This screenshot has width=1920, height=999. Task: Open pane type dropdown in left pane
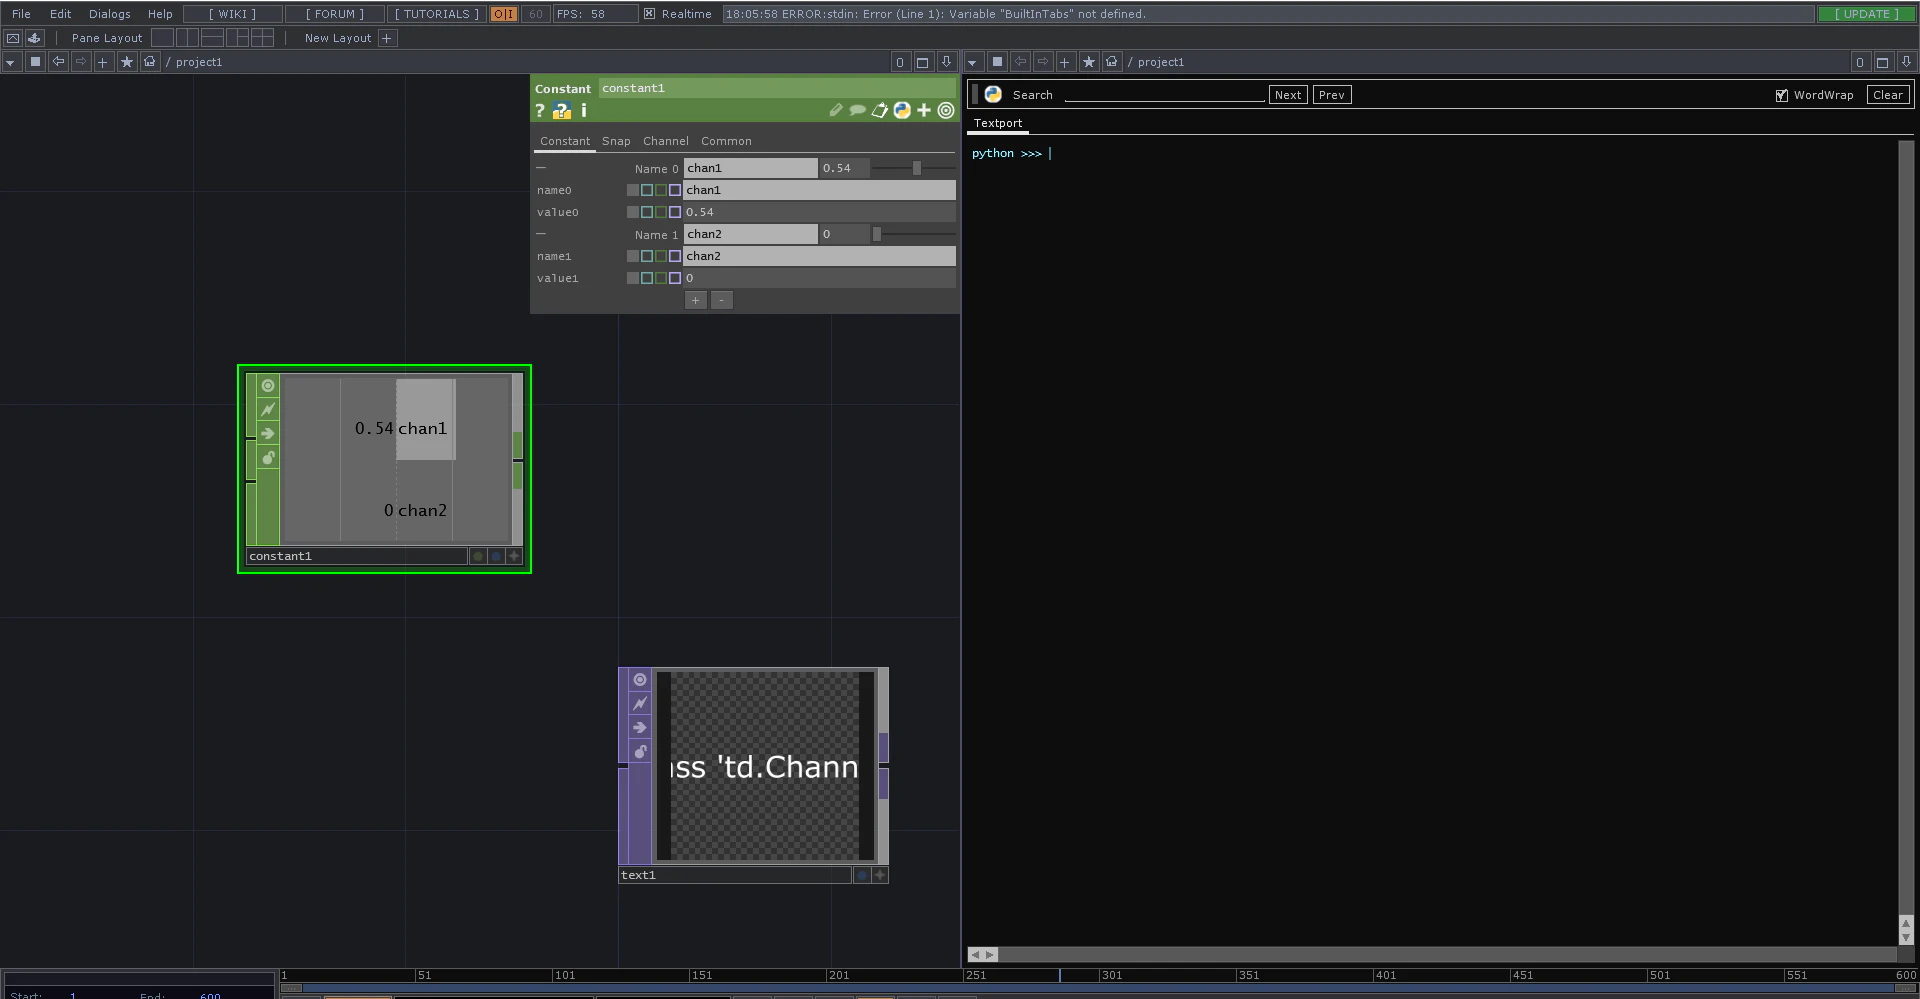tap(10, 62)
